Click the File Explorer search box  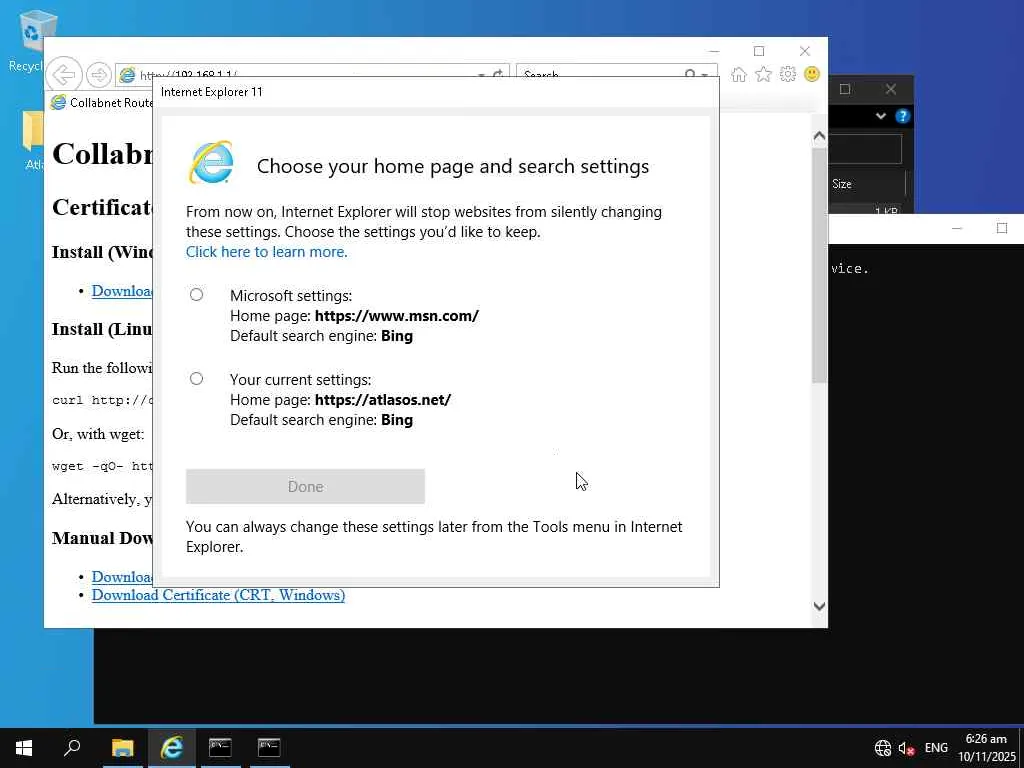tap(865, 150)
